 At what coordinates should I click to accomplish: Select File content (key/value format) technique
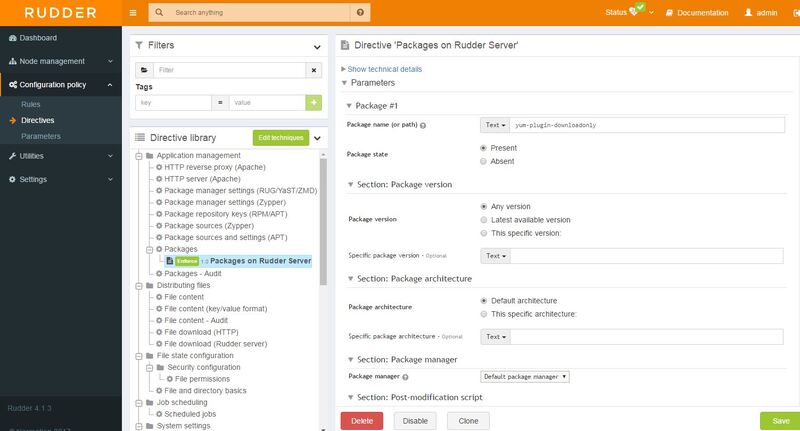pyautogui.click(x=215, y=309)
